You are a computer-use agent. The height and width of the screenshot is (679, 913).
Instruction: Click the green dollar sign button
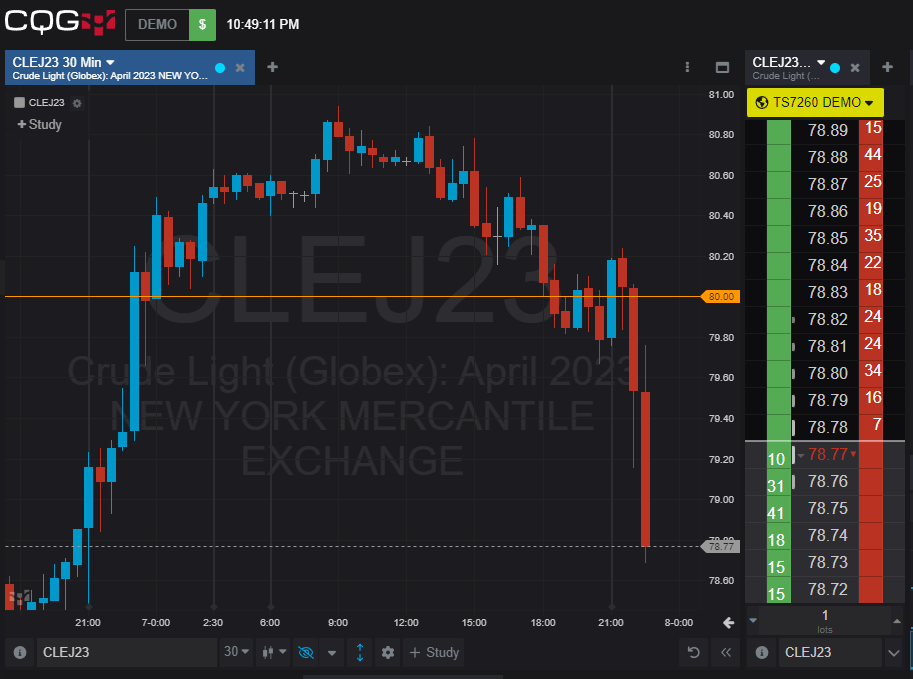point(202,24)
